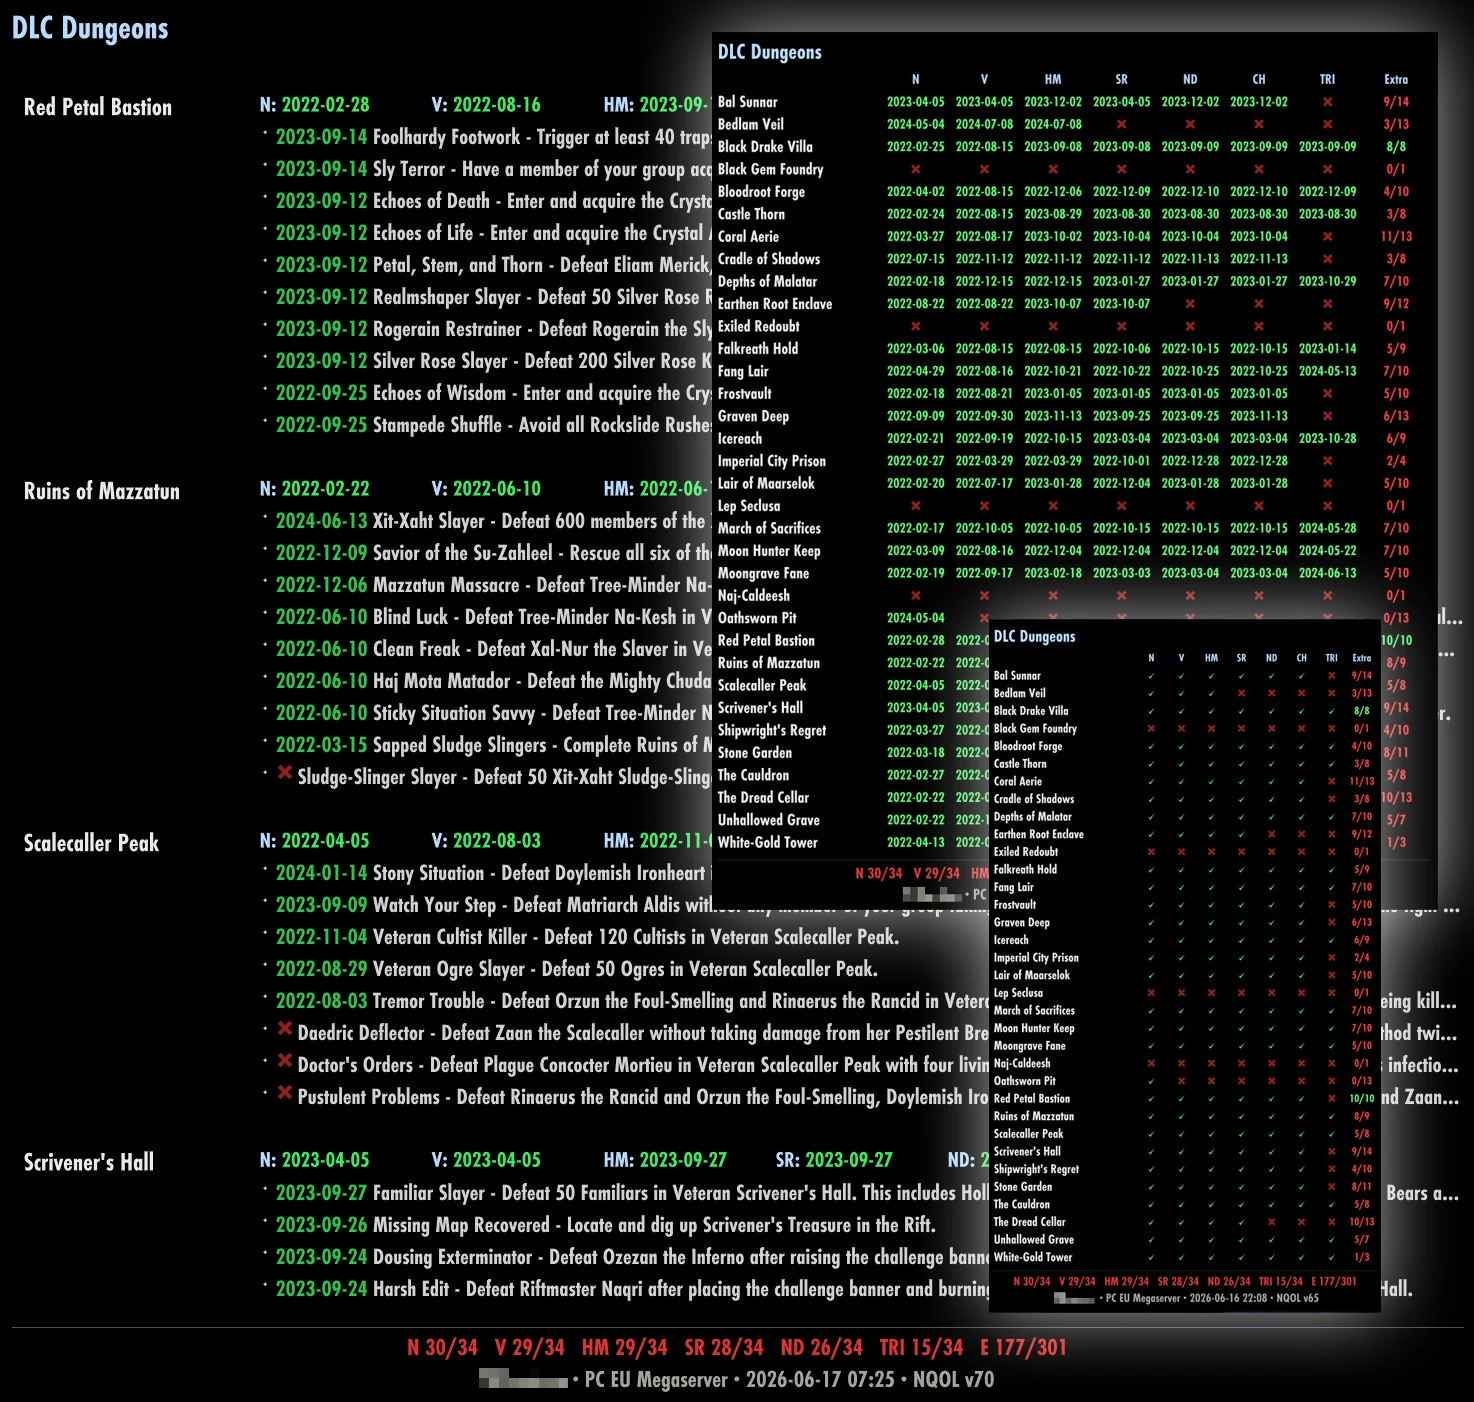This screenshot has width=1474, height=1402.
Task: Click Frostvault's TRI red X in dated table
Action: (1327, 394)
